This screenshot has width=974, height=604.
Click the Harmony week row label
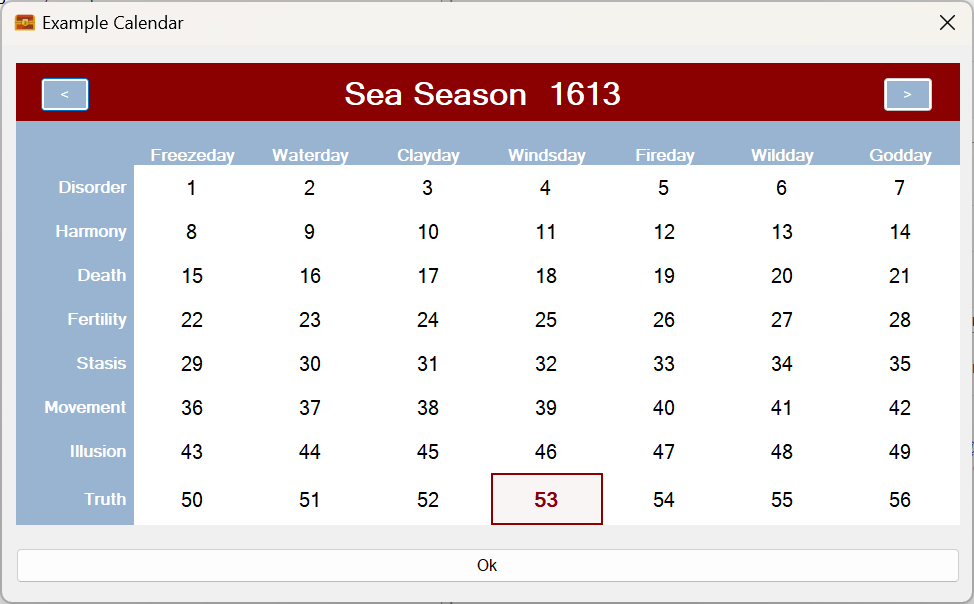tap(91, 231)
